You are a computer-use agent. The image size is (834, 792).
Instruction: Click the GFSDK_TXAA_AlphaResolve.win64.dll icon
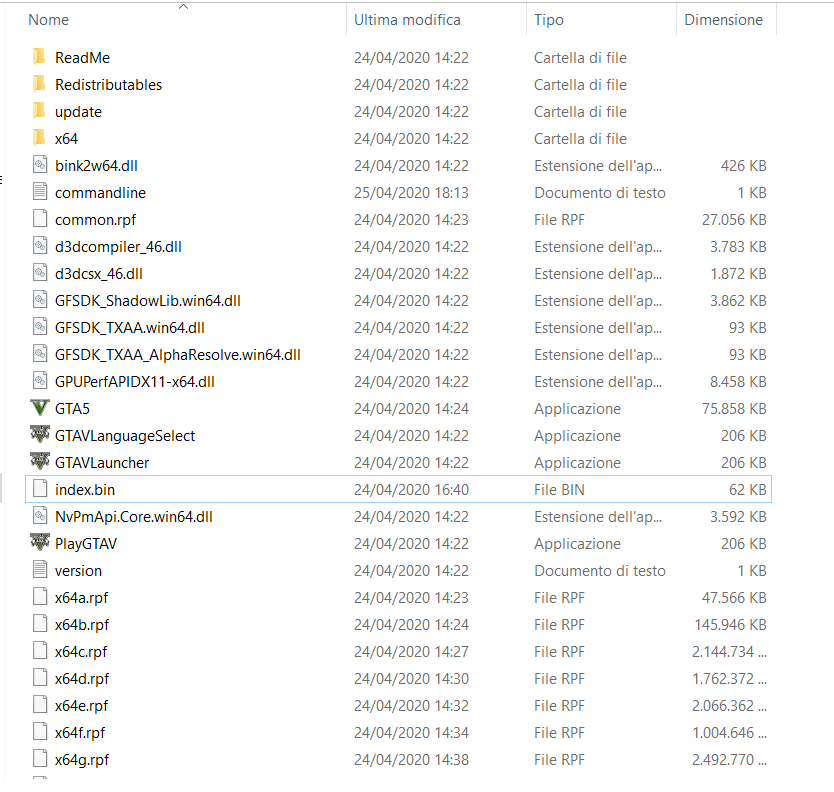click(x=40, y=354)
